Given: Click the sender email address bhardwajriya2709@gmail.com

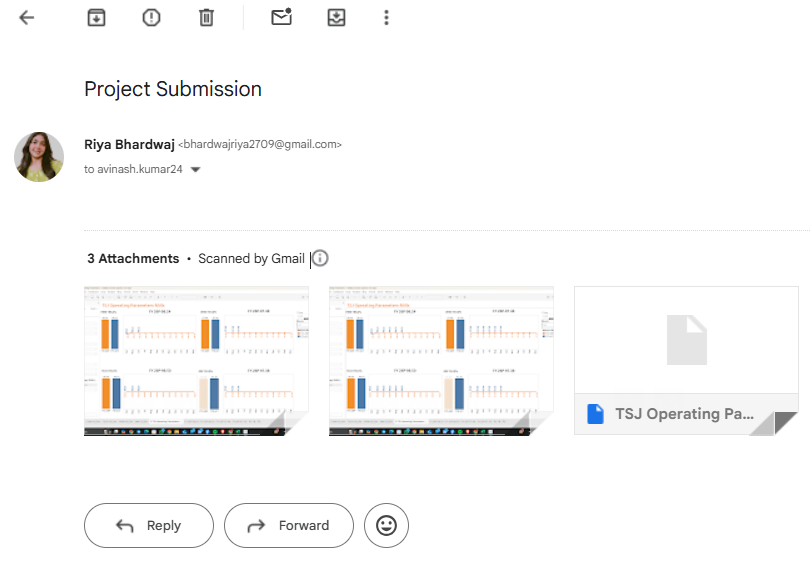Looking at the screenshot, I should click(260, 144).
